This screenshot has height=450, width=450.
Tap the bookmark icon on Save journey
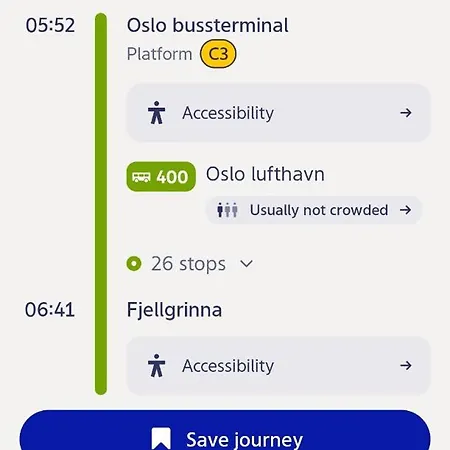point(161,439)
